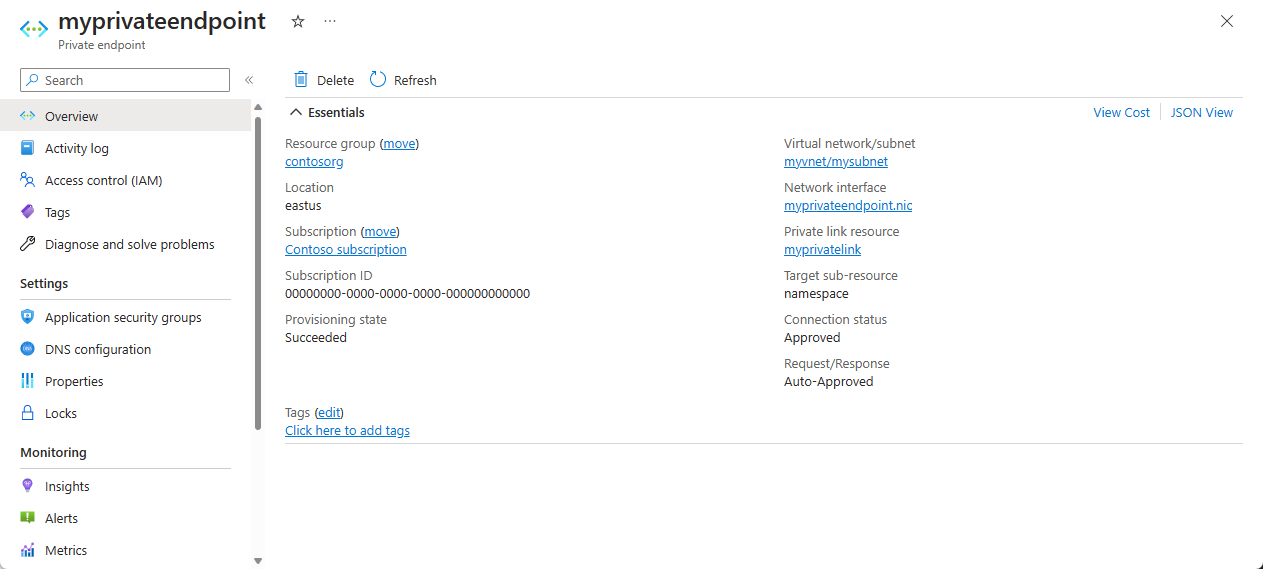Click the View Cost link
Image resolution: width=1263 pixels, height=569 pixels.
[x=1121, y=112]
